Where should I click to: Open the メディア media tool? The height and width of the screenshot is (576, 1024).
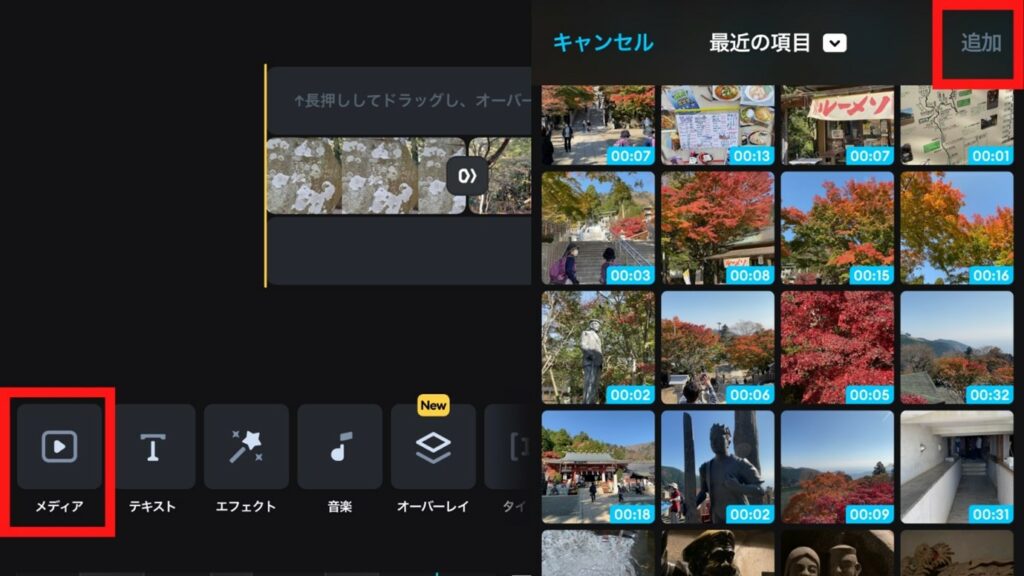point(59,447)
